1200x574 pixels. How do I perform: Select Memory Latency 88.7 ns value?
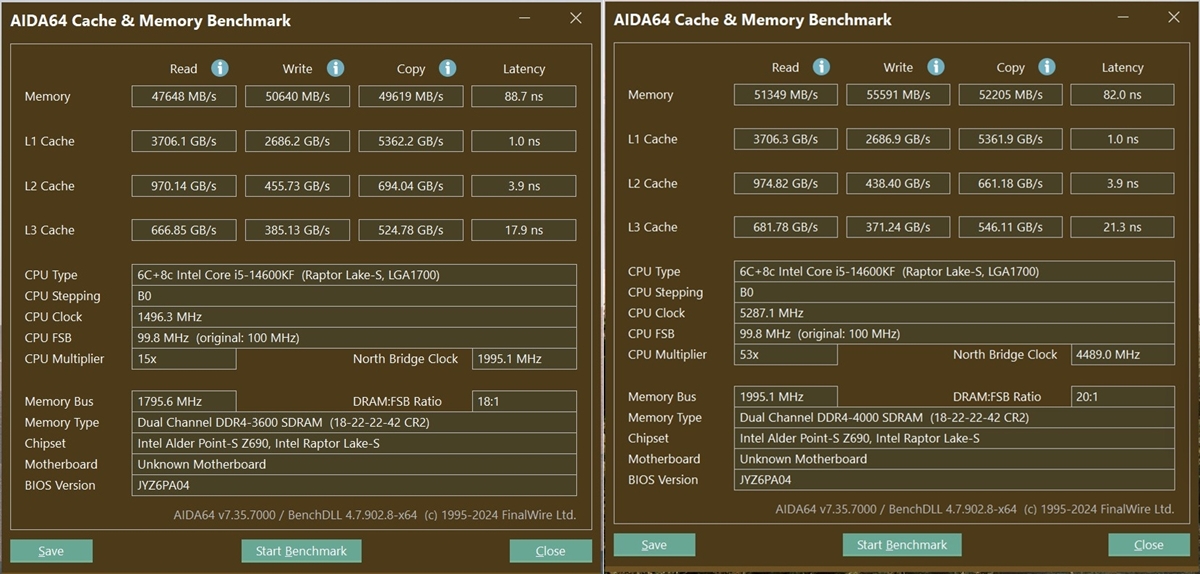(x=524, y=97)
